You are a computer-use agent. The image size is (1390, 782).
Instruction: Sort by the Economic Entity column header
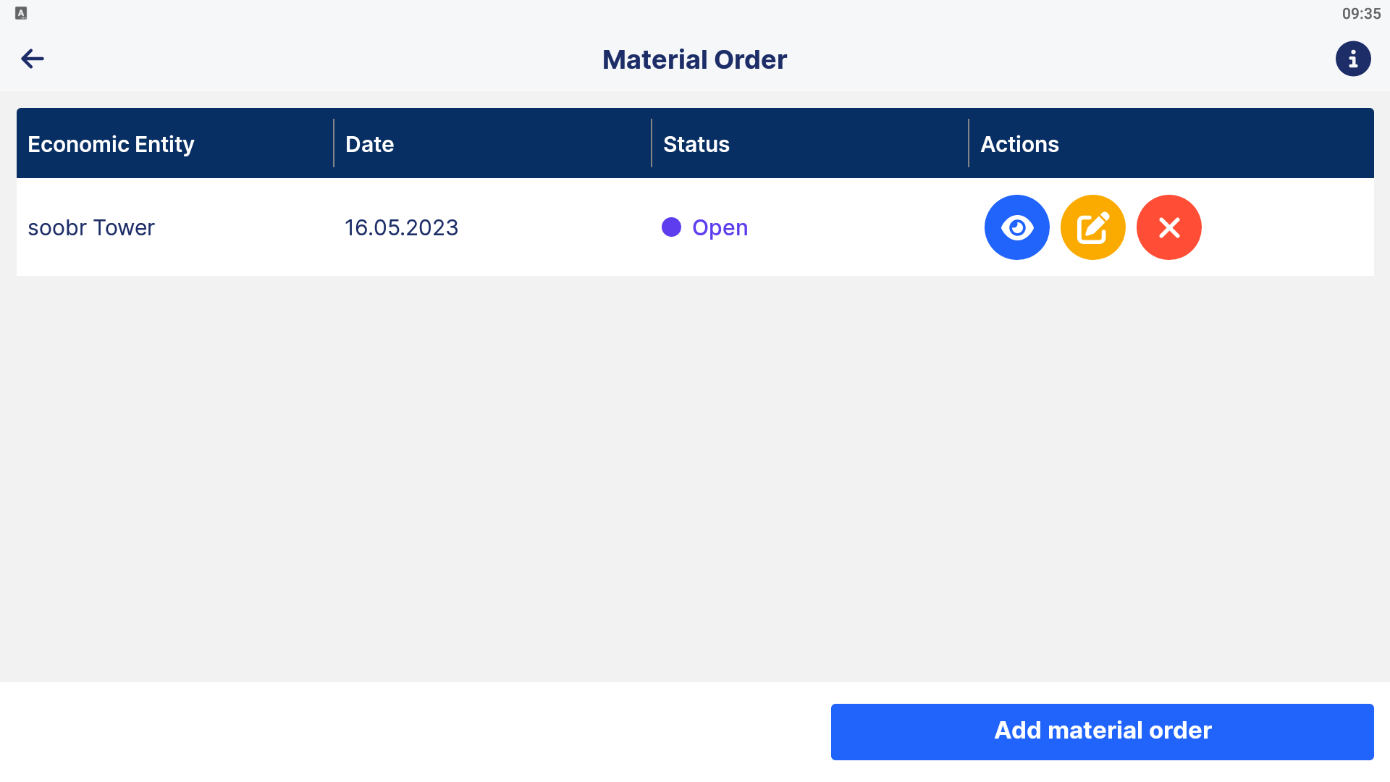(x=111, y=144)
